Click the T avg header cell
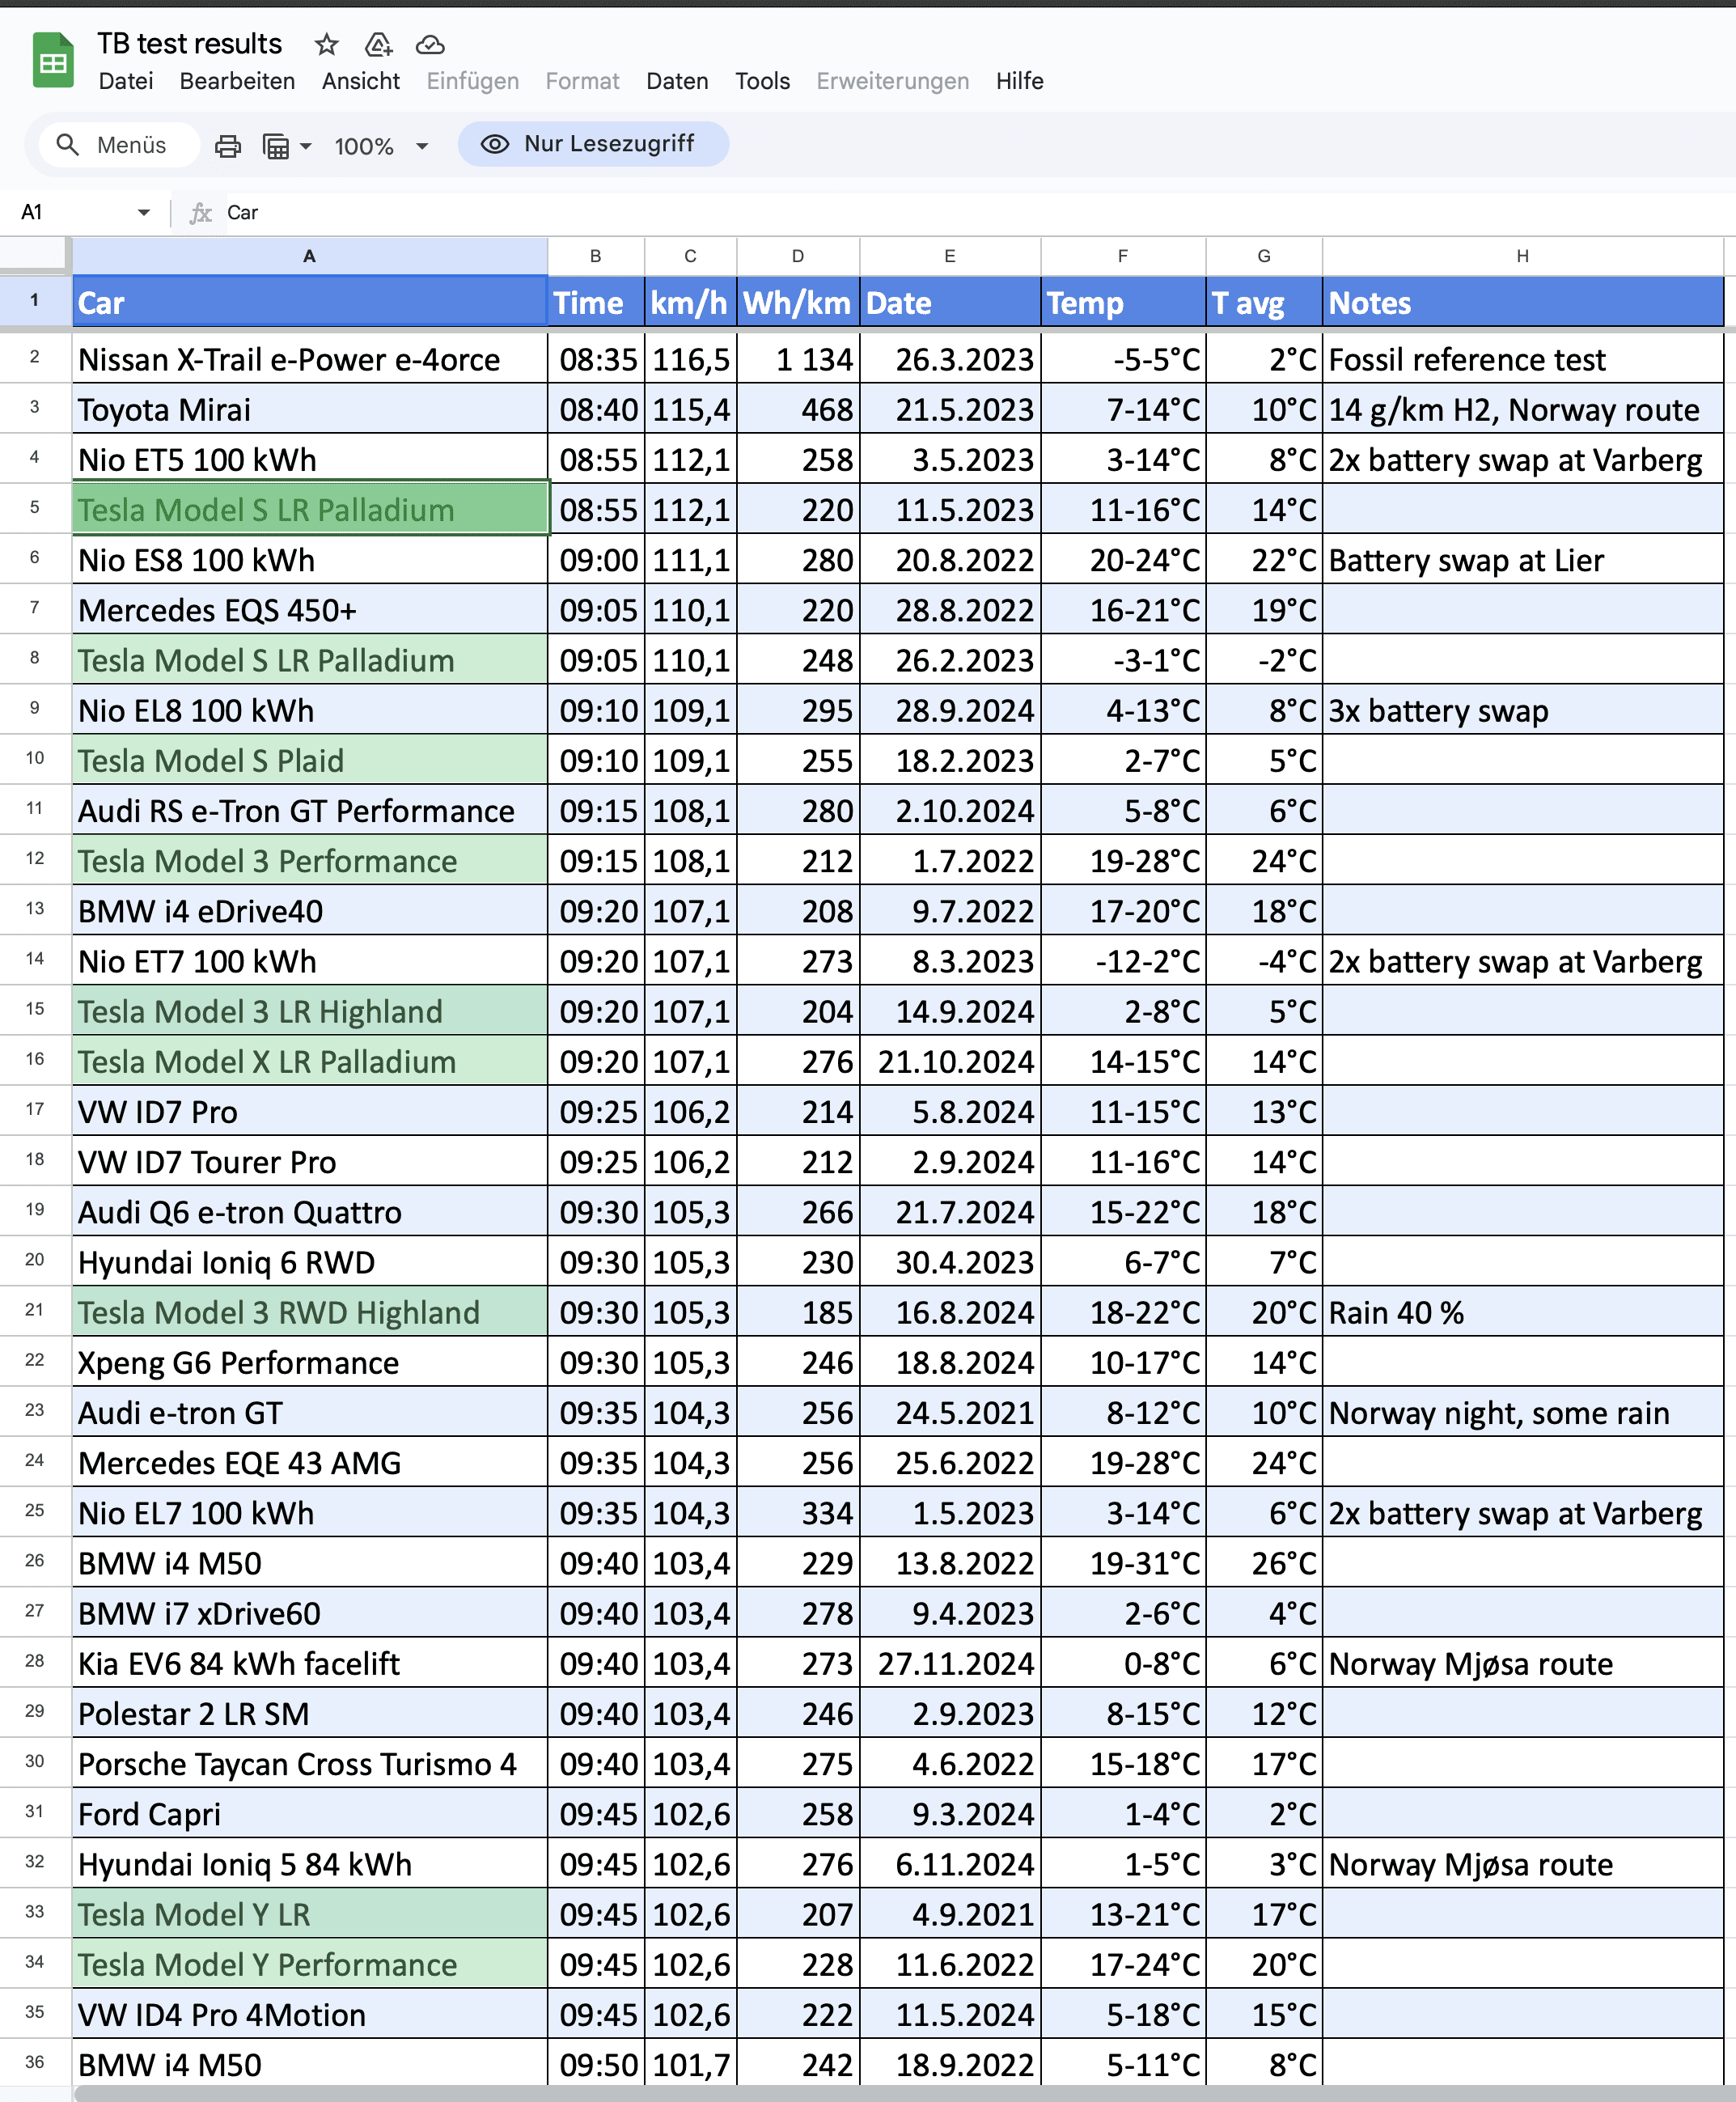 point(1264,302)
